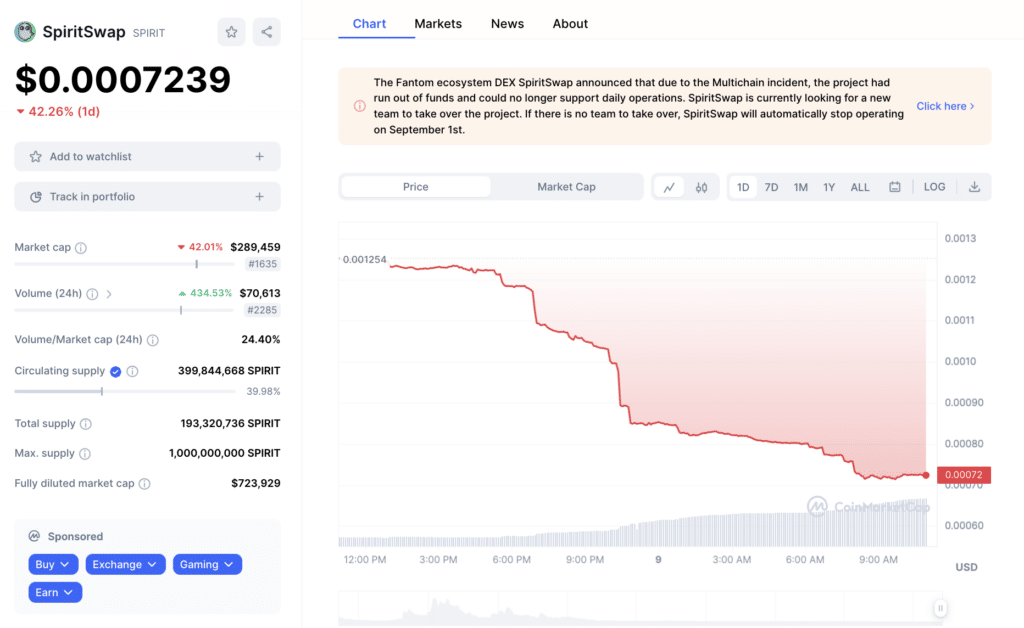
Task: Click the 399,844,668 SPIRIT supply value
Action: [x=229, y=371]
